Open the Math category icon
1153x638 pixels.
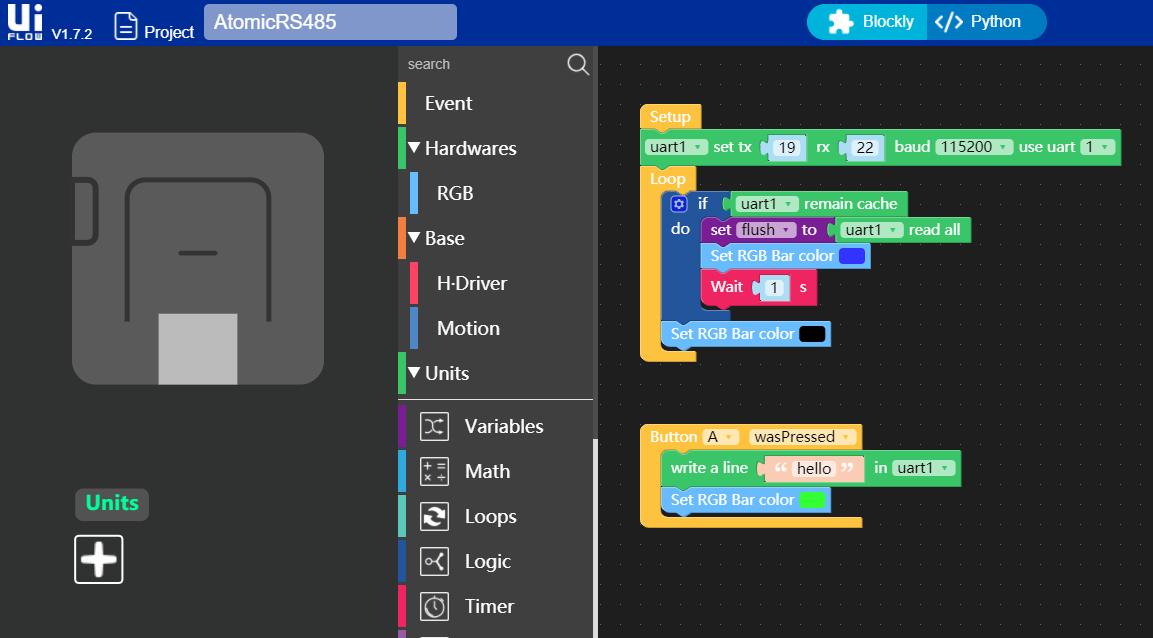point(434,472)
